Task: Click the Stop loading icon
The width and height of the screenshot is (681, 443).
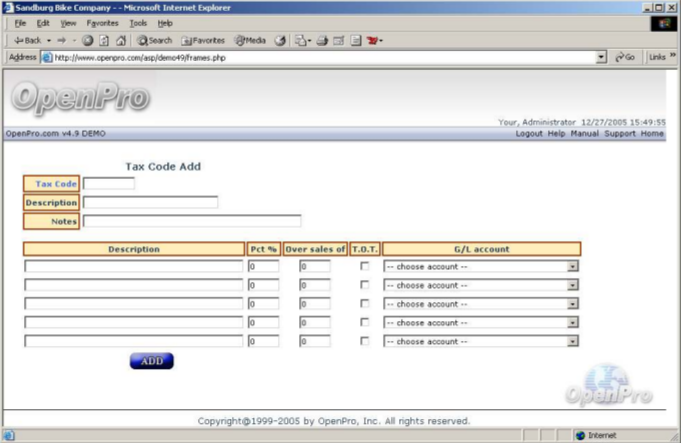Action: coord(88,41)
